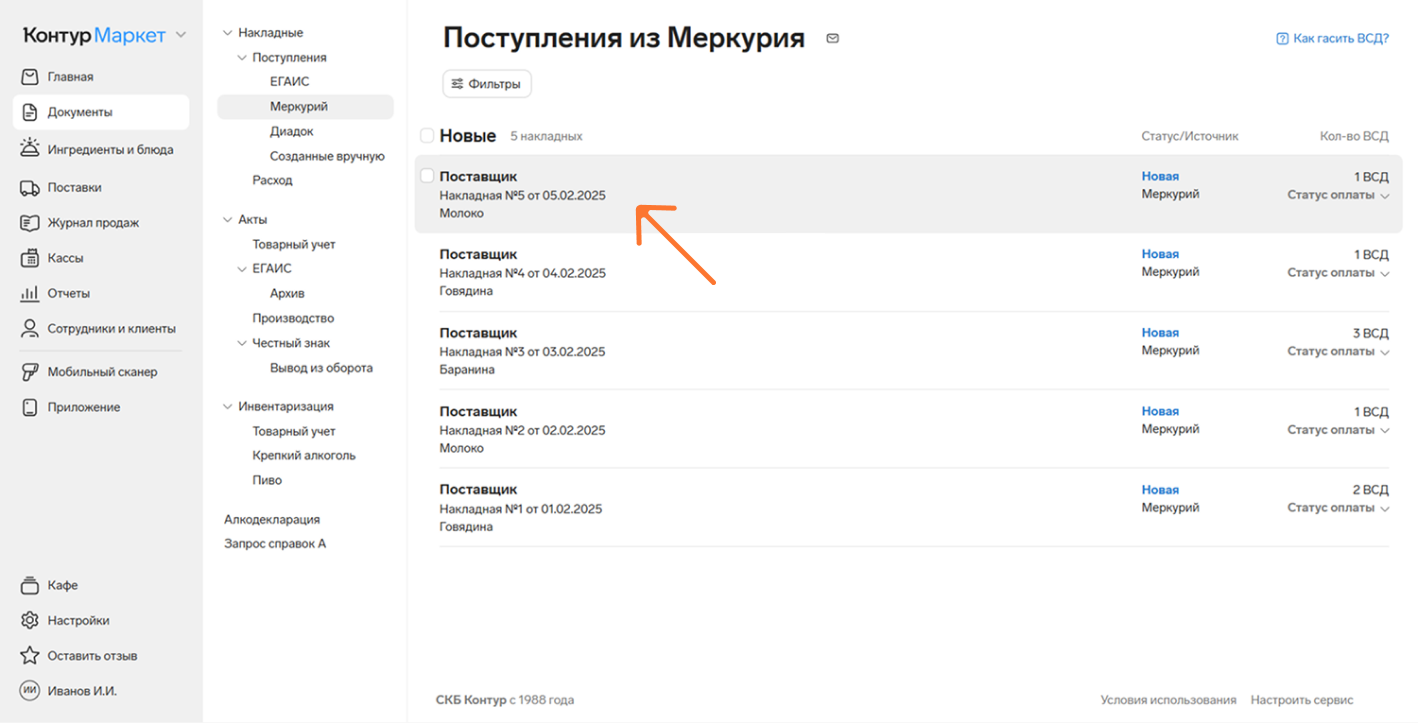Open Статус оплаты dropdown for Накладная №5
Viewport: 1418px width, 723px height.
point(1338,195)
